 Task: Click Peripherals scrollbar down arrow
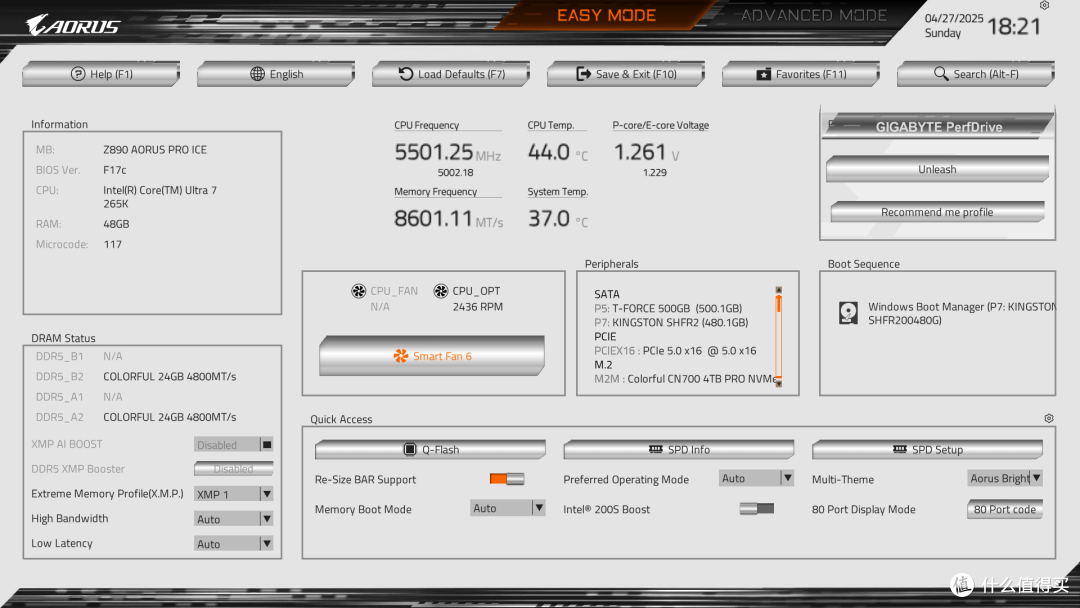(x=779, y=383)
